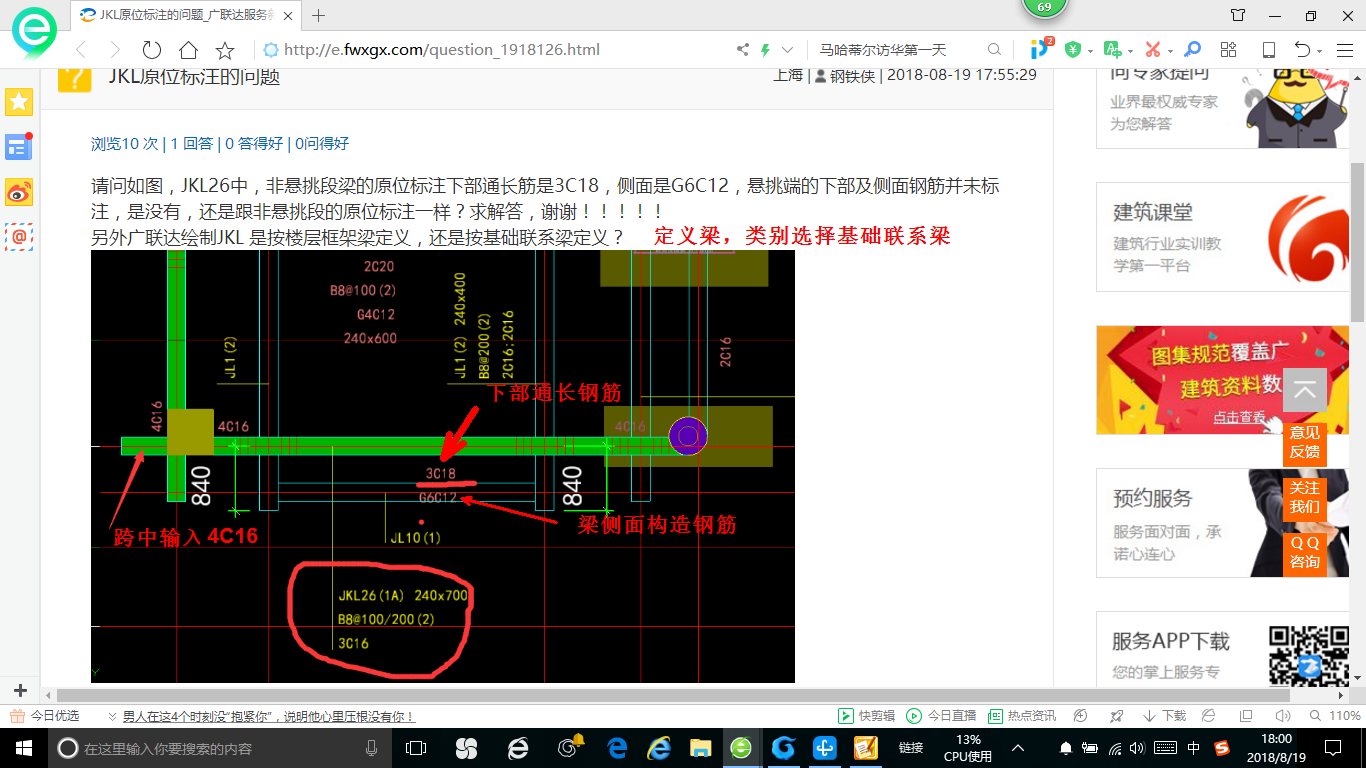1366x768 pixels.
Task: Click the mobile device view icon
Action: [1268, 49]
